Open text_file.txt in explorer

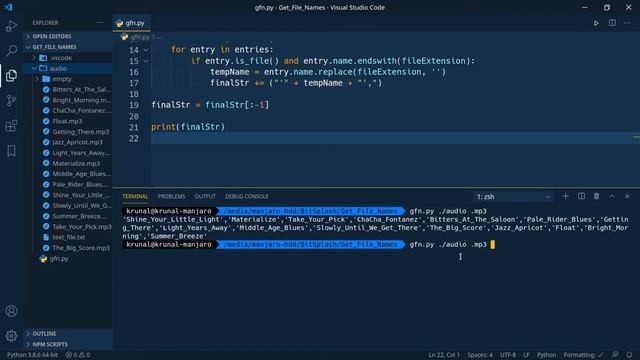pyautogui.click(x=68, y=237)
